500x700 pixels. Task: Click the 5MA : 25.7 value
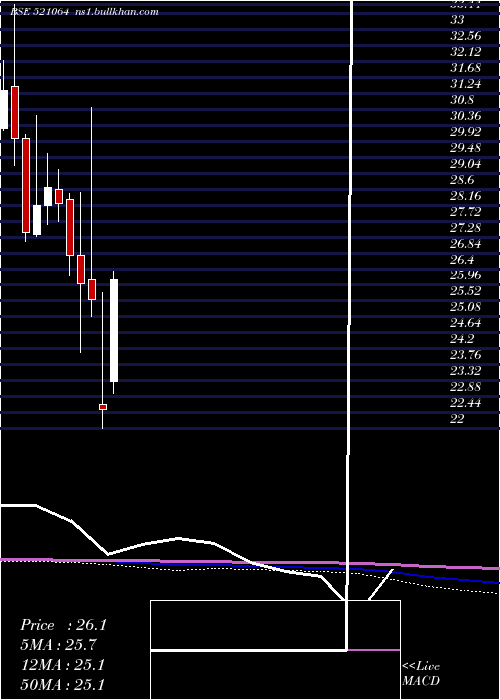[58, 645]
